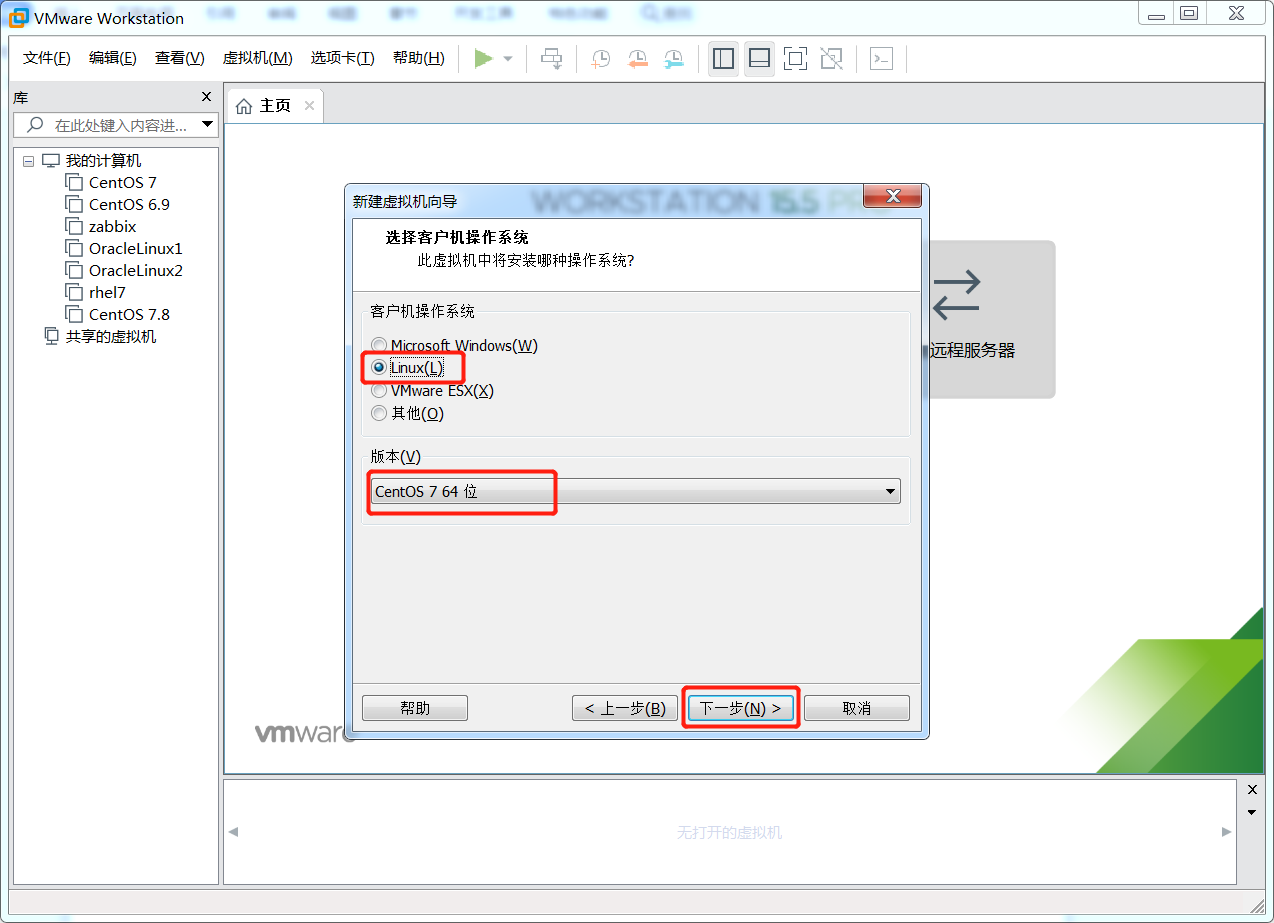Click the left arrow of thumbnail bar
The width and height of the screenshot is (1274, 923).
[x=234, y=832]
